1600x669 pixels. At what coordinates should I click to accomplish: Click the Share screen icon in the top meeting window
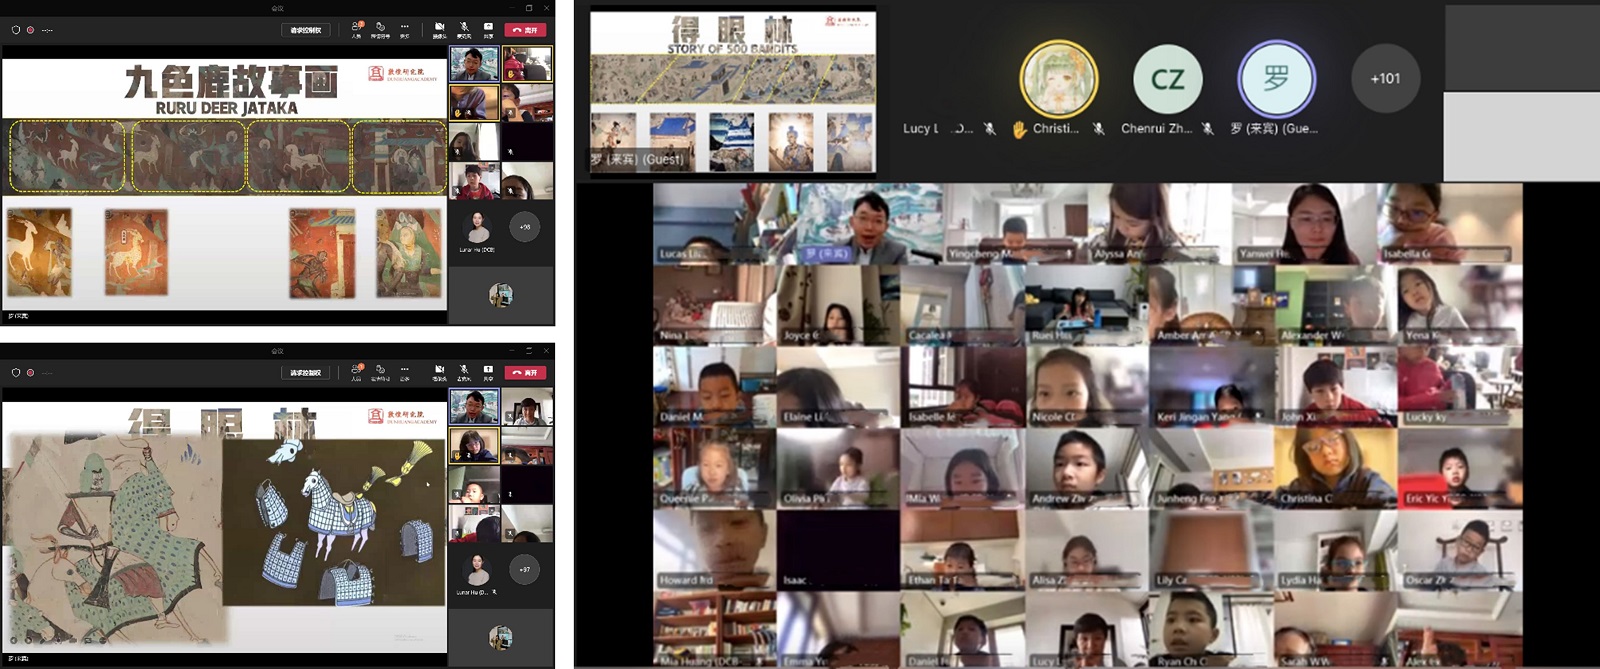(488, 29)
